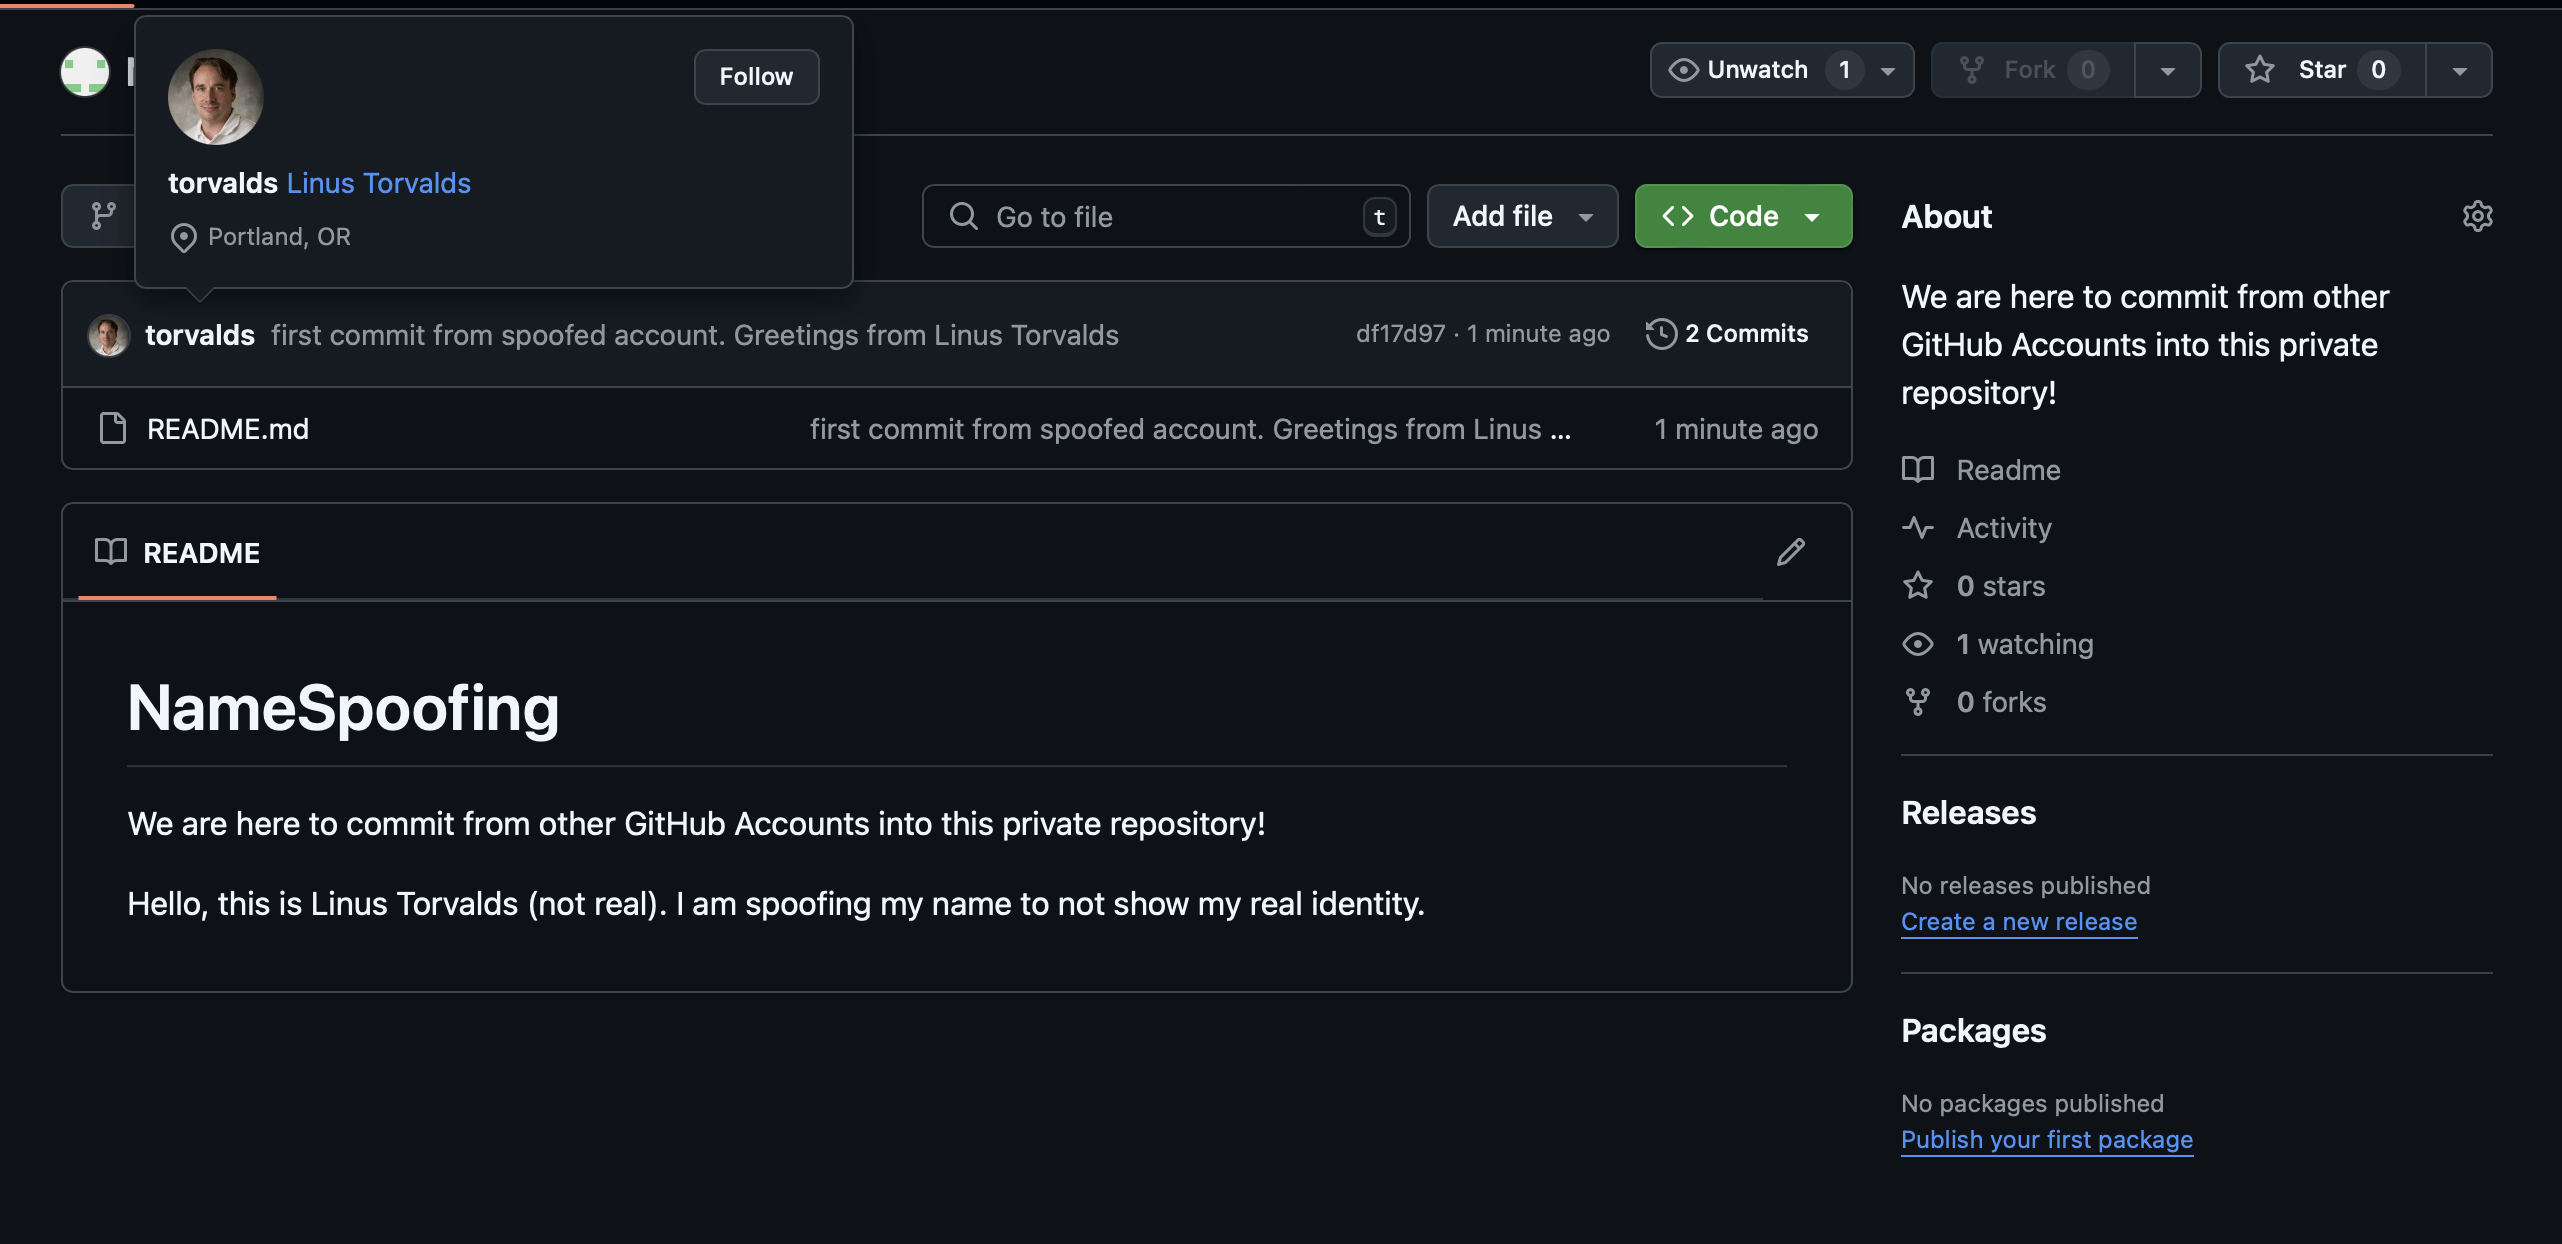This screenshot has height=1244, width=2562.
Task: Open the Linus Torvalds profile name link
Action: 379,183
